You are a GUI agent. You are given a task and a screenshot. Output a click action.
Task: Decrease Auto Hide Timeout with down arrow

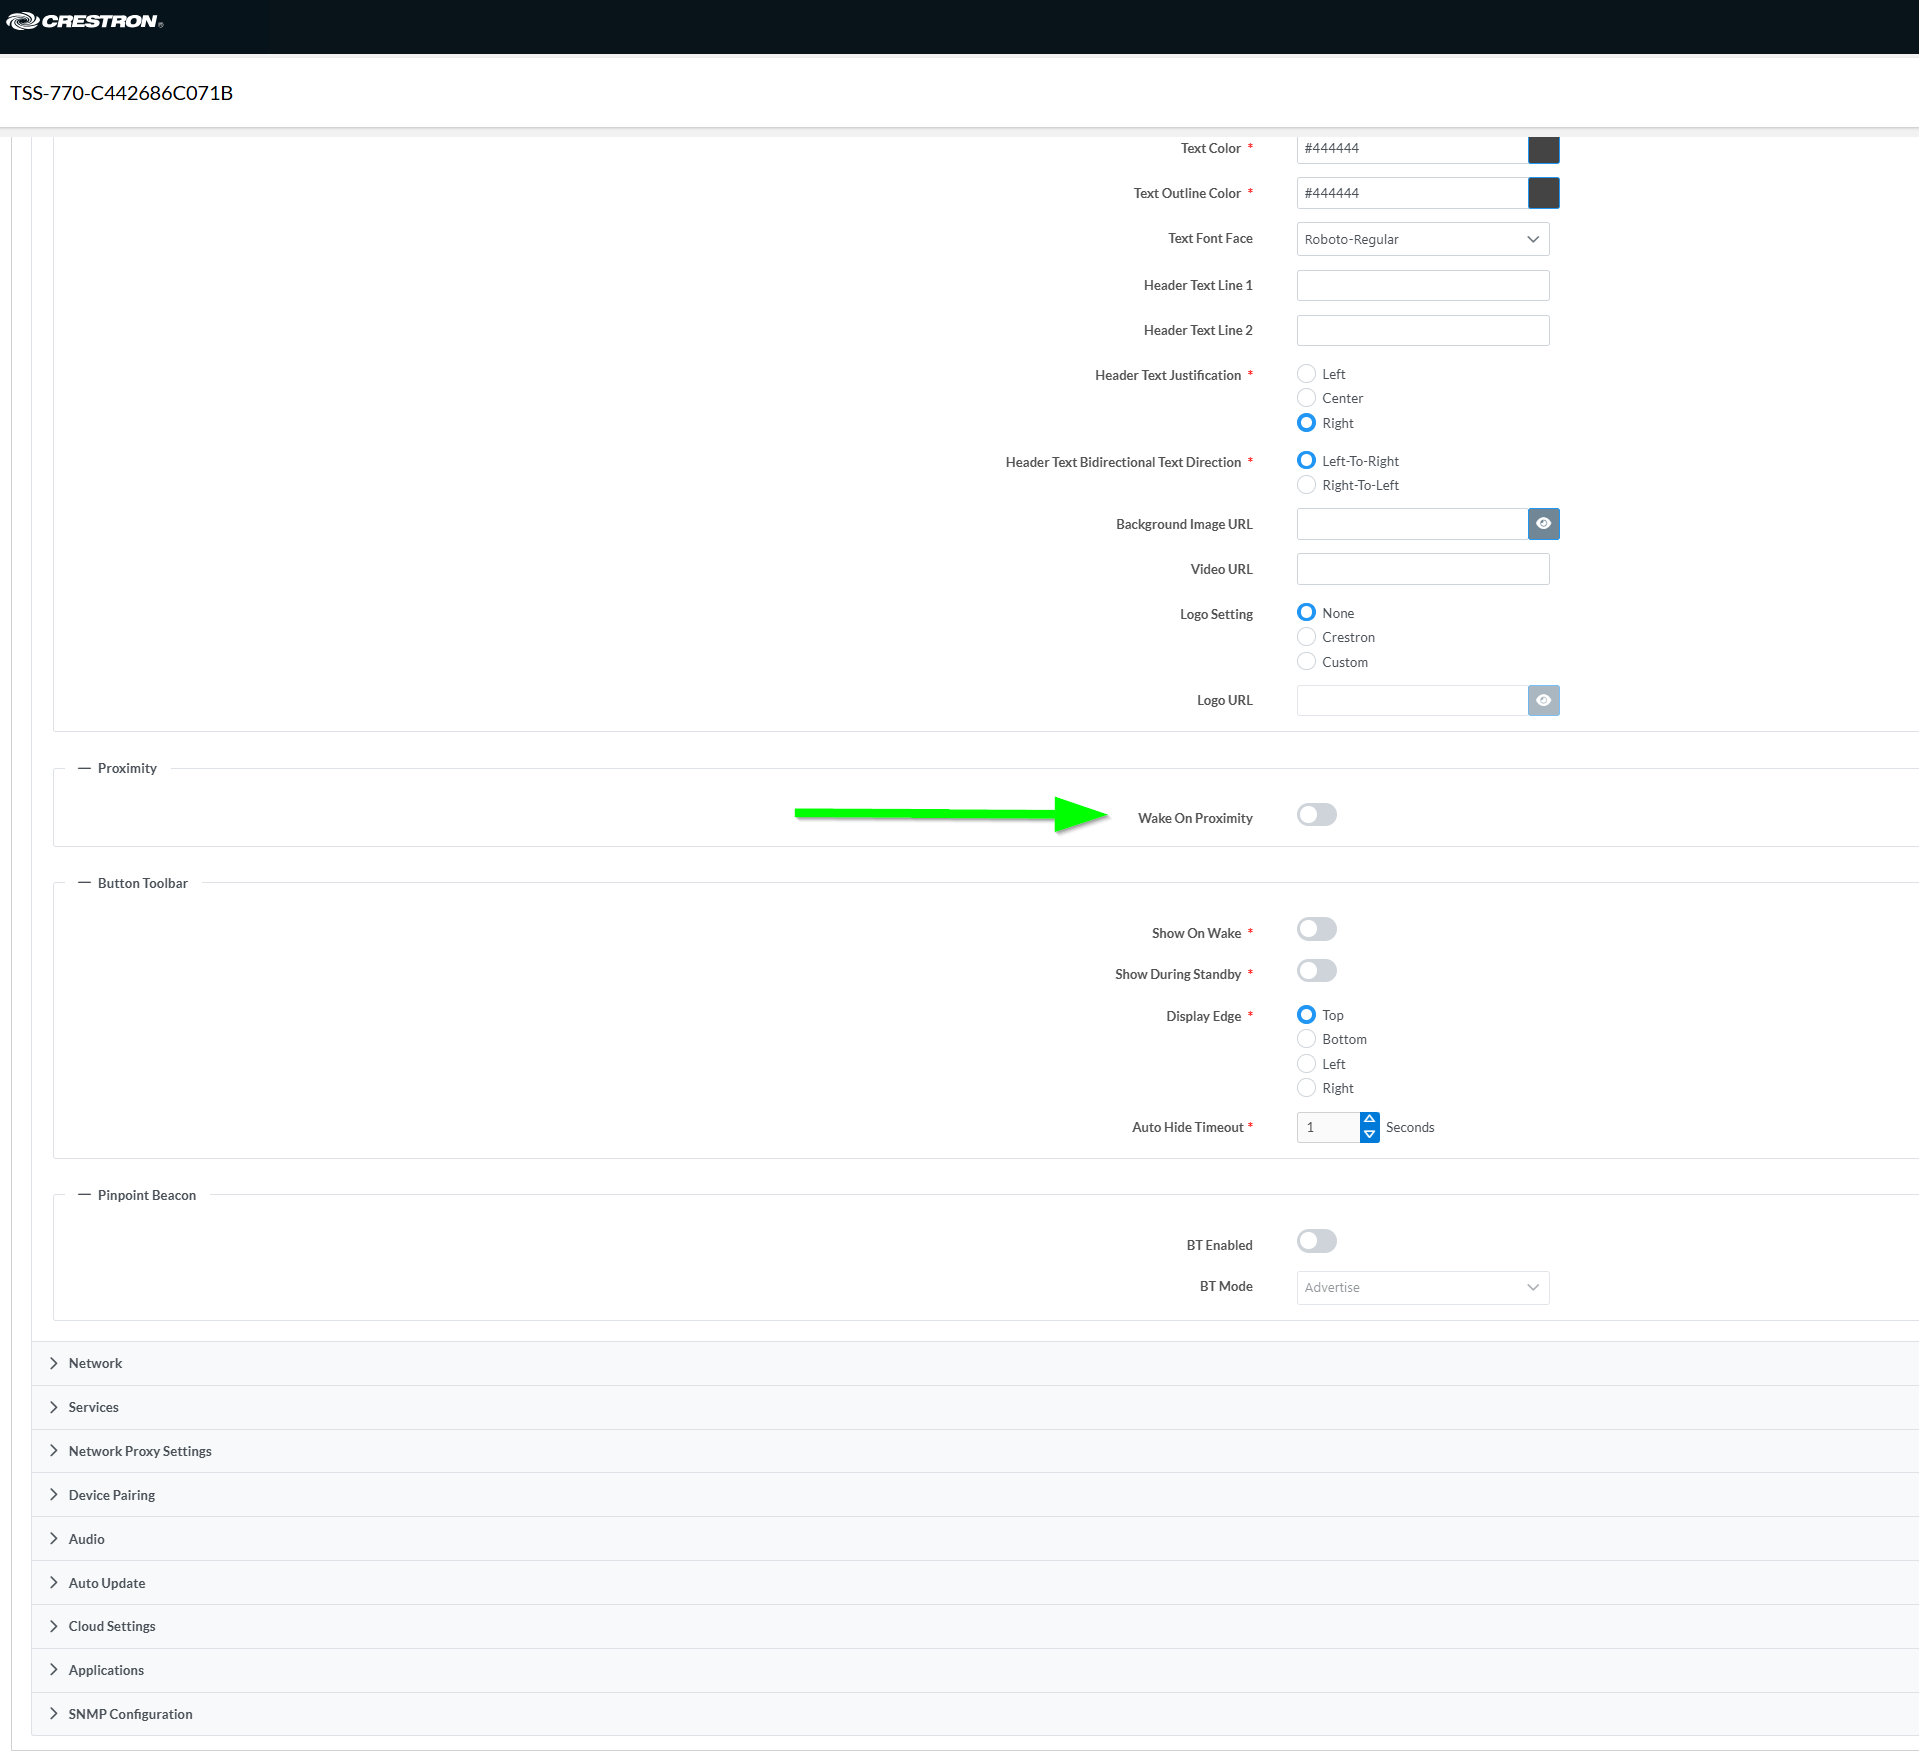tap(1369, 1135)
